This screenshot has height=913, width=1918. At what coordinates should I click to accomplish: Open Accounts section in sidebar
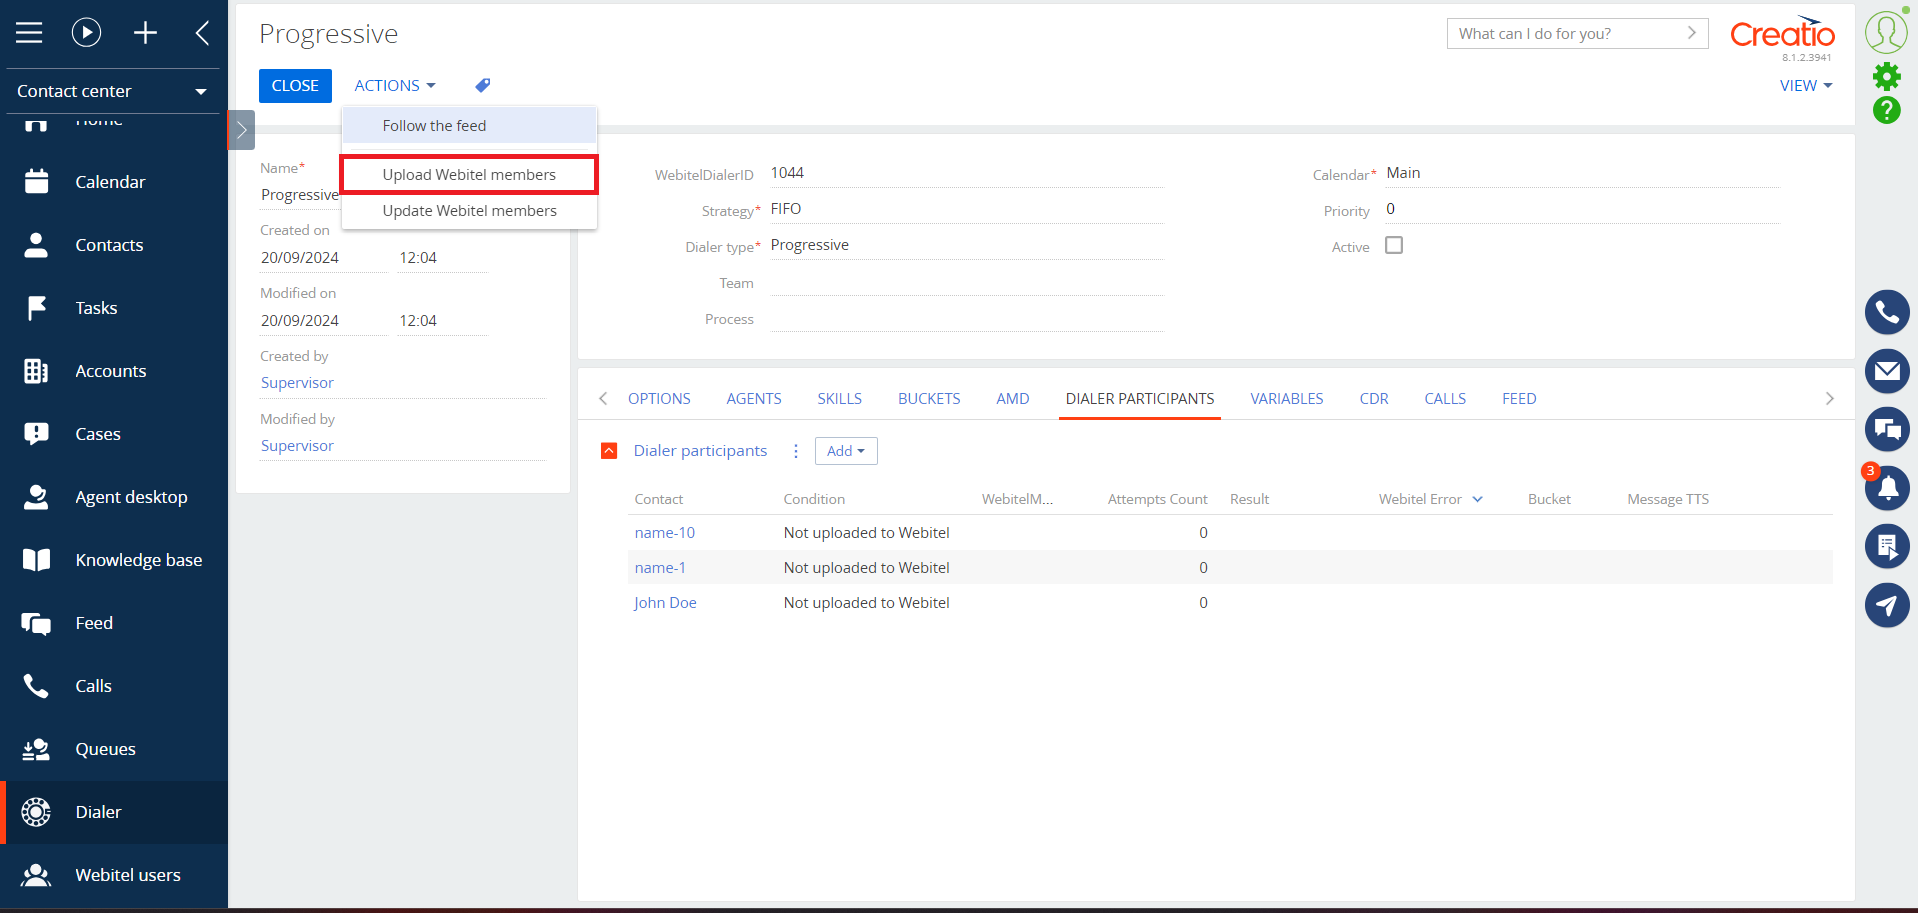[114, 371]
